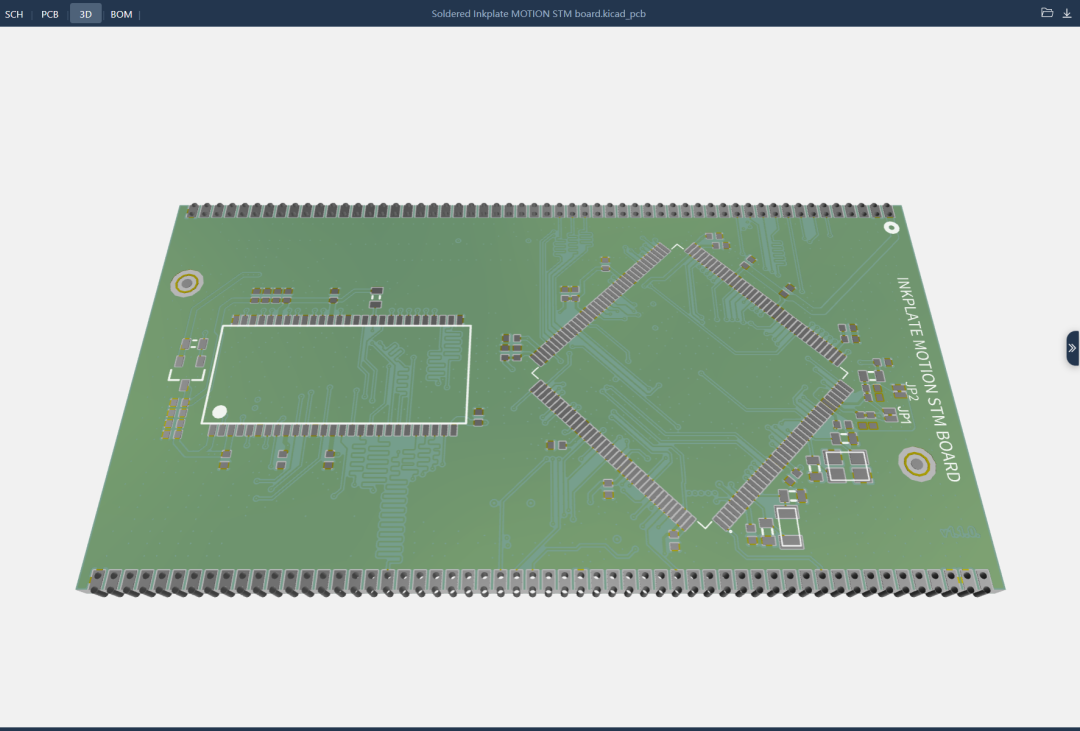Select the 3D viewer tab
Image resolution: width=1080 pixels, height=731 pixels.
pyautogui.click(x=85, y=14)
